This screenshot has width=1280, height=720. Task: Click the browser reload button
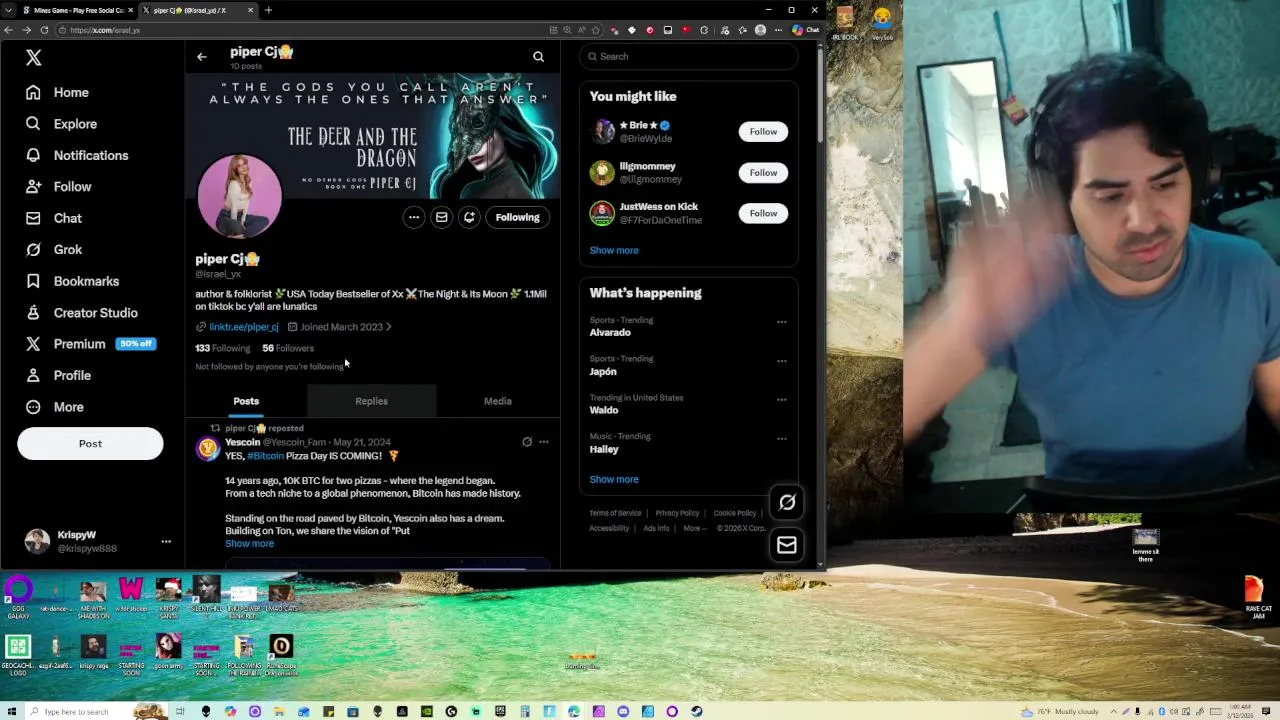(44, 30)
